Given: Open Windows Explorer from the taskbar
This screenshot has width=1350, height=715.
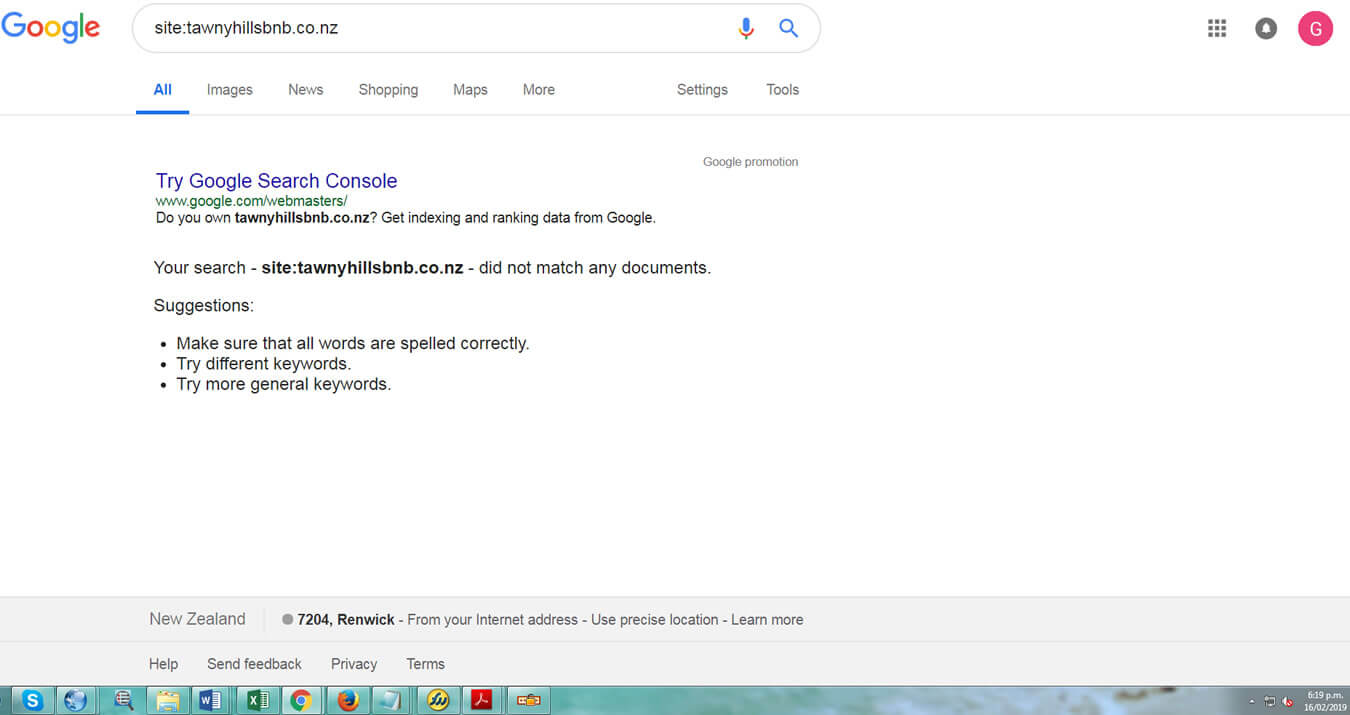Looking at the screenshot, I should tap(167, 700).
